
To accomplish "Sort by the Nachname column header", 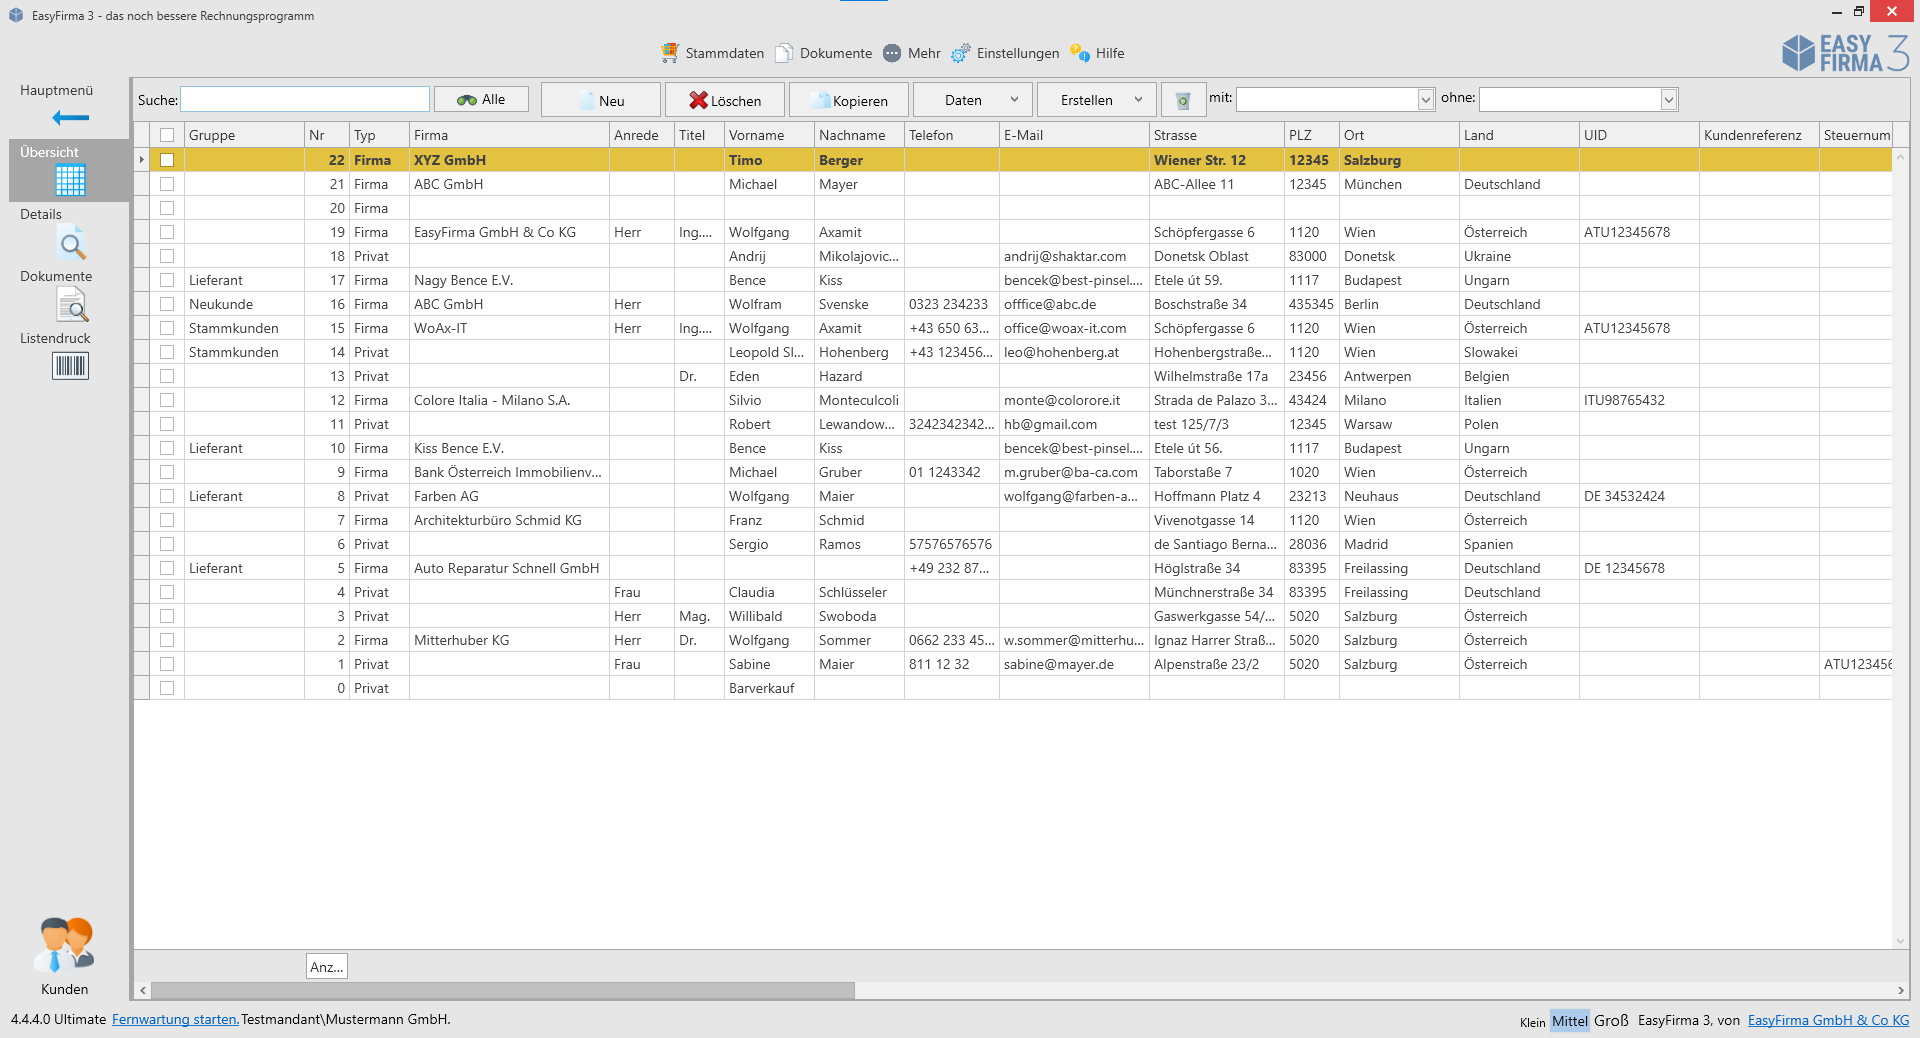I will (x=859, y=135).
